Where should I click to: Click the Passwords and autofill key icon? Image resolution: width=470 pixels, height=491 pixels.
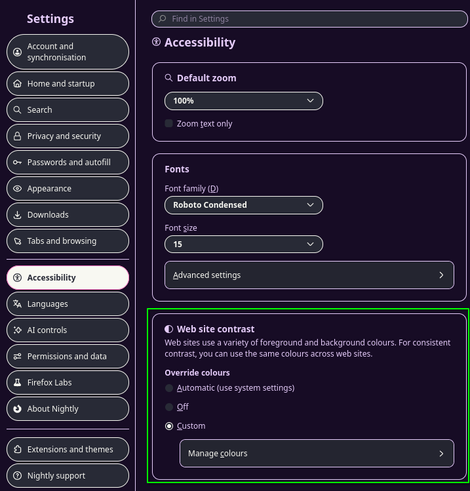coord(17,162)
